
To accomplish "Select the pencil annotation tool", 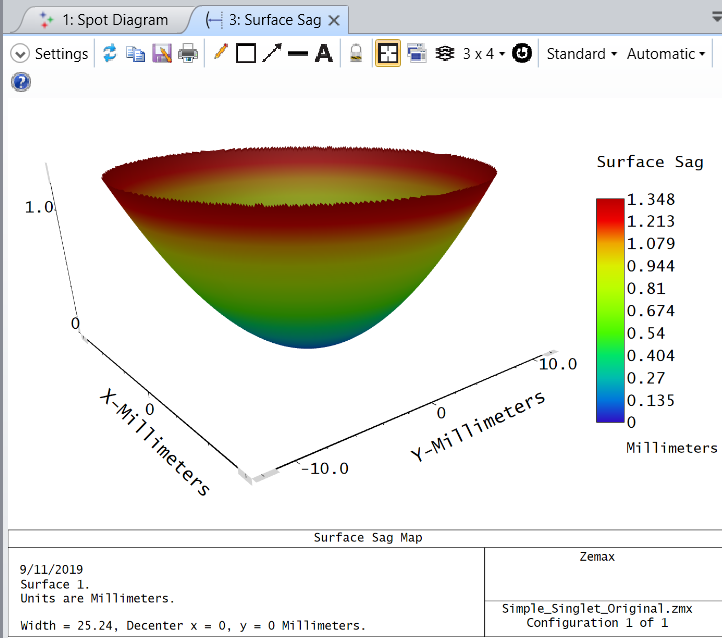I will pos(221,52).
